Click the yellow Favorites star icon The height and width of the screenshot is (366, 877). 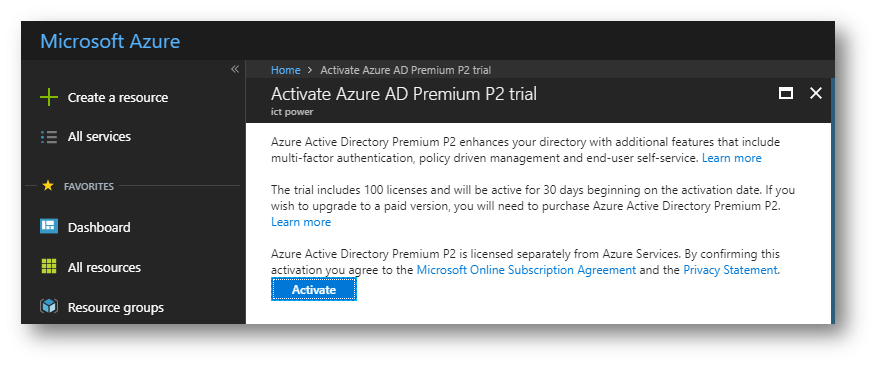coord(48,186)
